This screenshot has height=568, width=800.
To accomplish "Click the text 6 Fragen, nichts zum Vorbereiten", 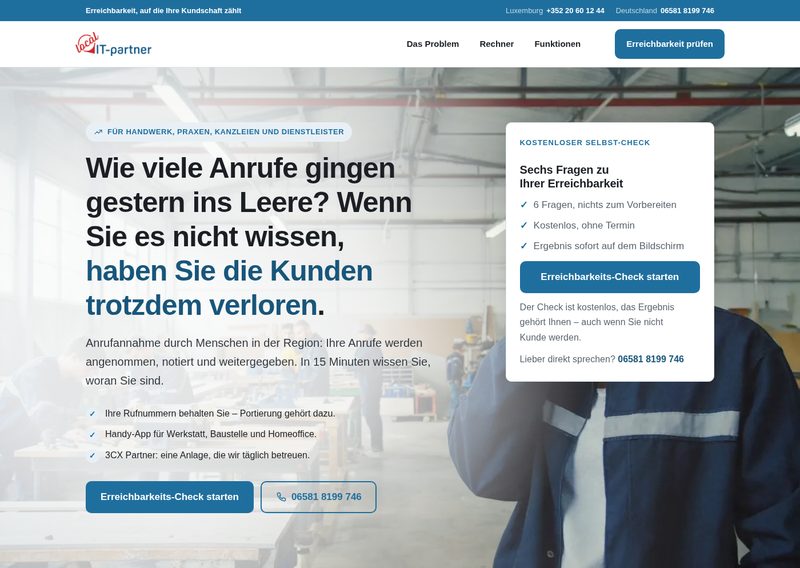I will (x=605, y=205).
